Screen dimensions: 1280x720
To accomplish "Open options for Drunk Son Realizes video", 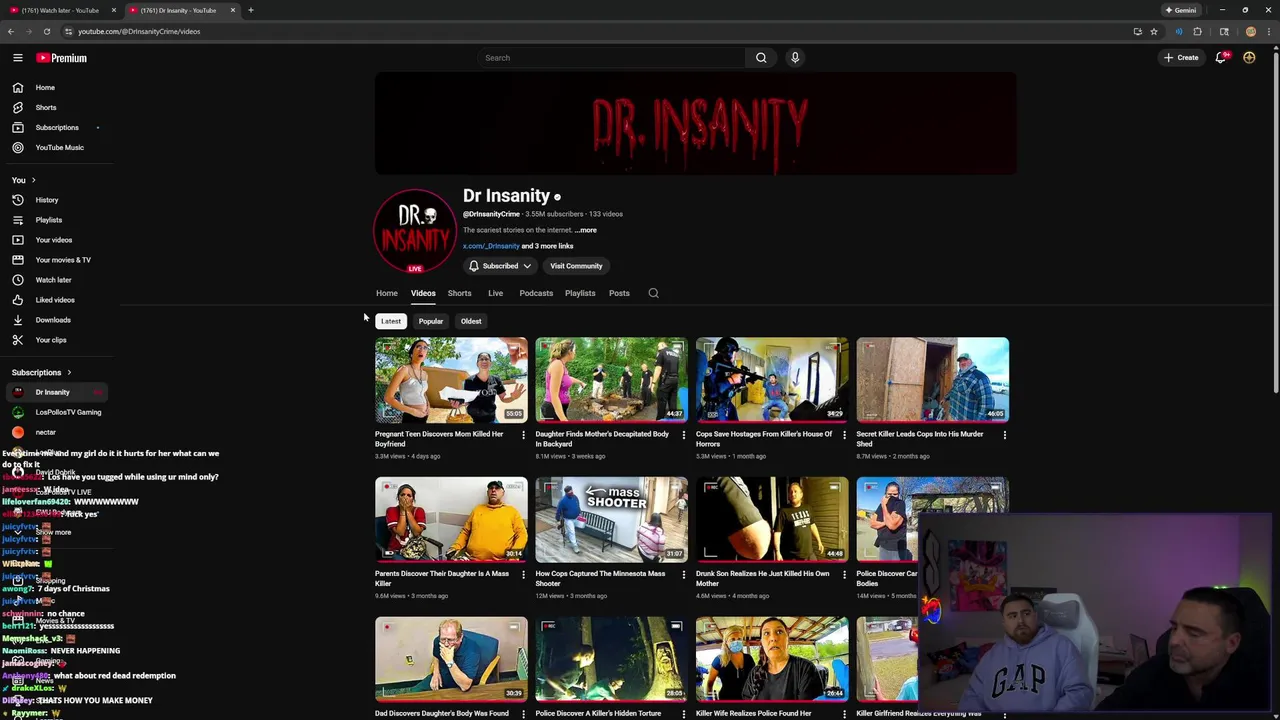I will tap(844, 575).
